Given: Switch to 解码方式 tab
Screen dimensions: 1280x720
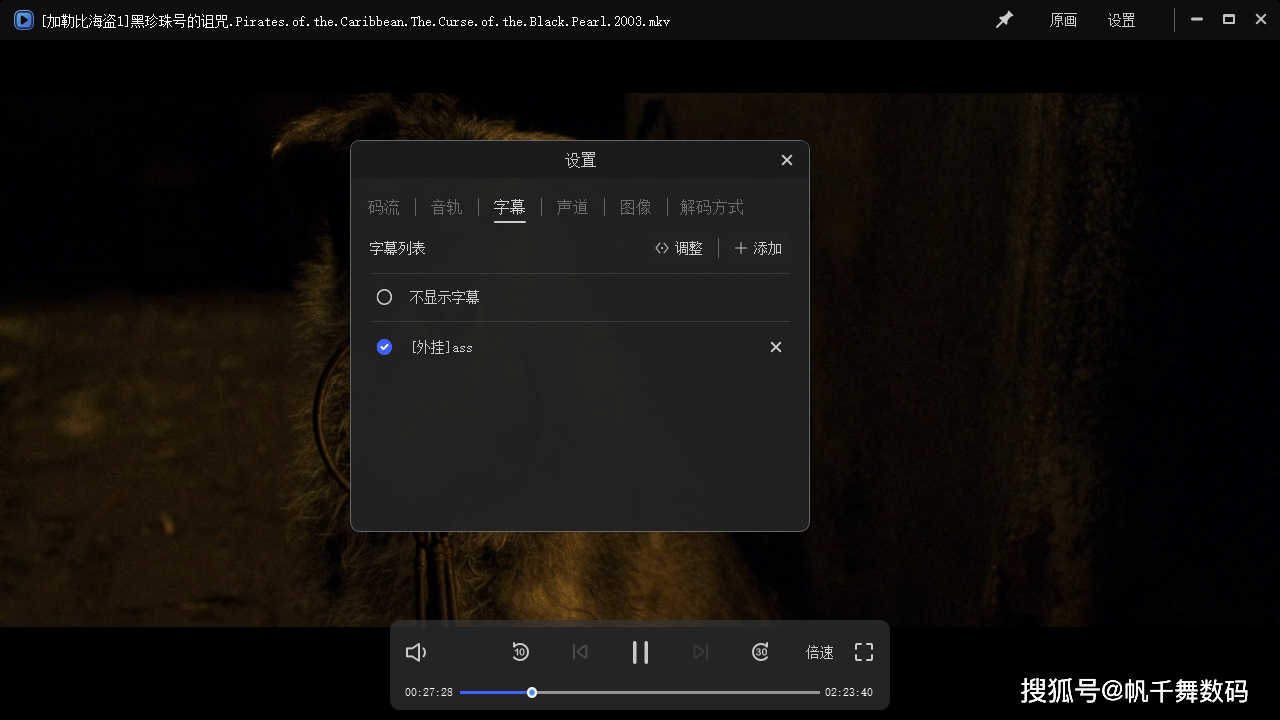Looking at the screenshot, I should [712, 207].
